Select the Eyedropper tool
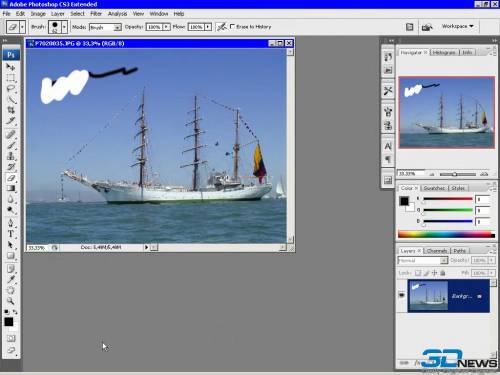500x375 pixels. pyautogui.click(x=11, y=279)
